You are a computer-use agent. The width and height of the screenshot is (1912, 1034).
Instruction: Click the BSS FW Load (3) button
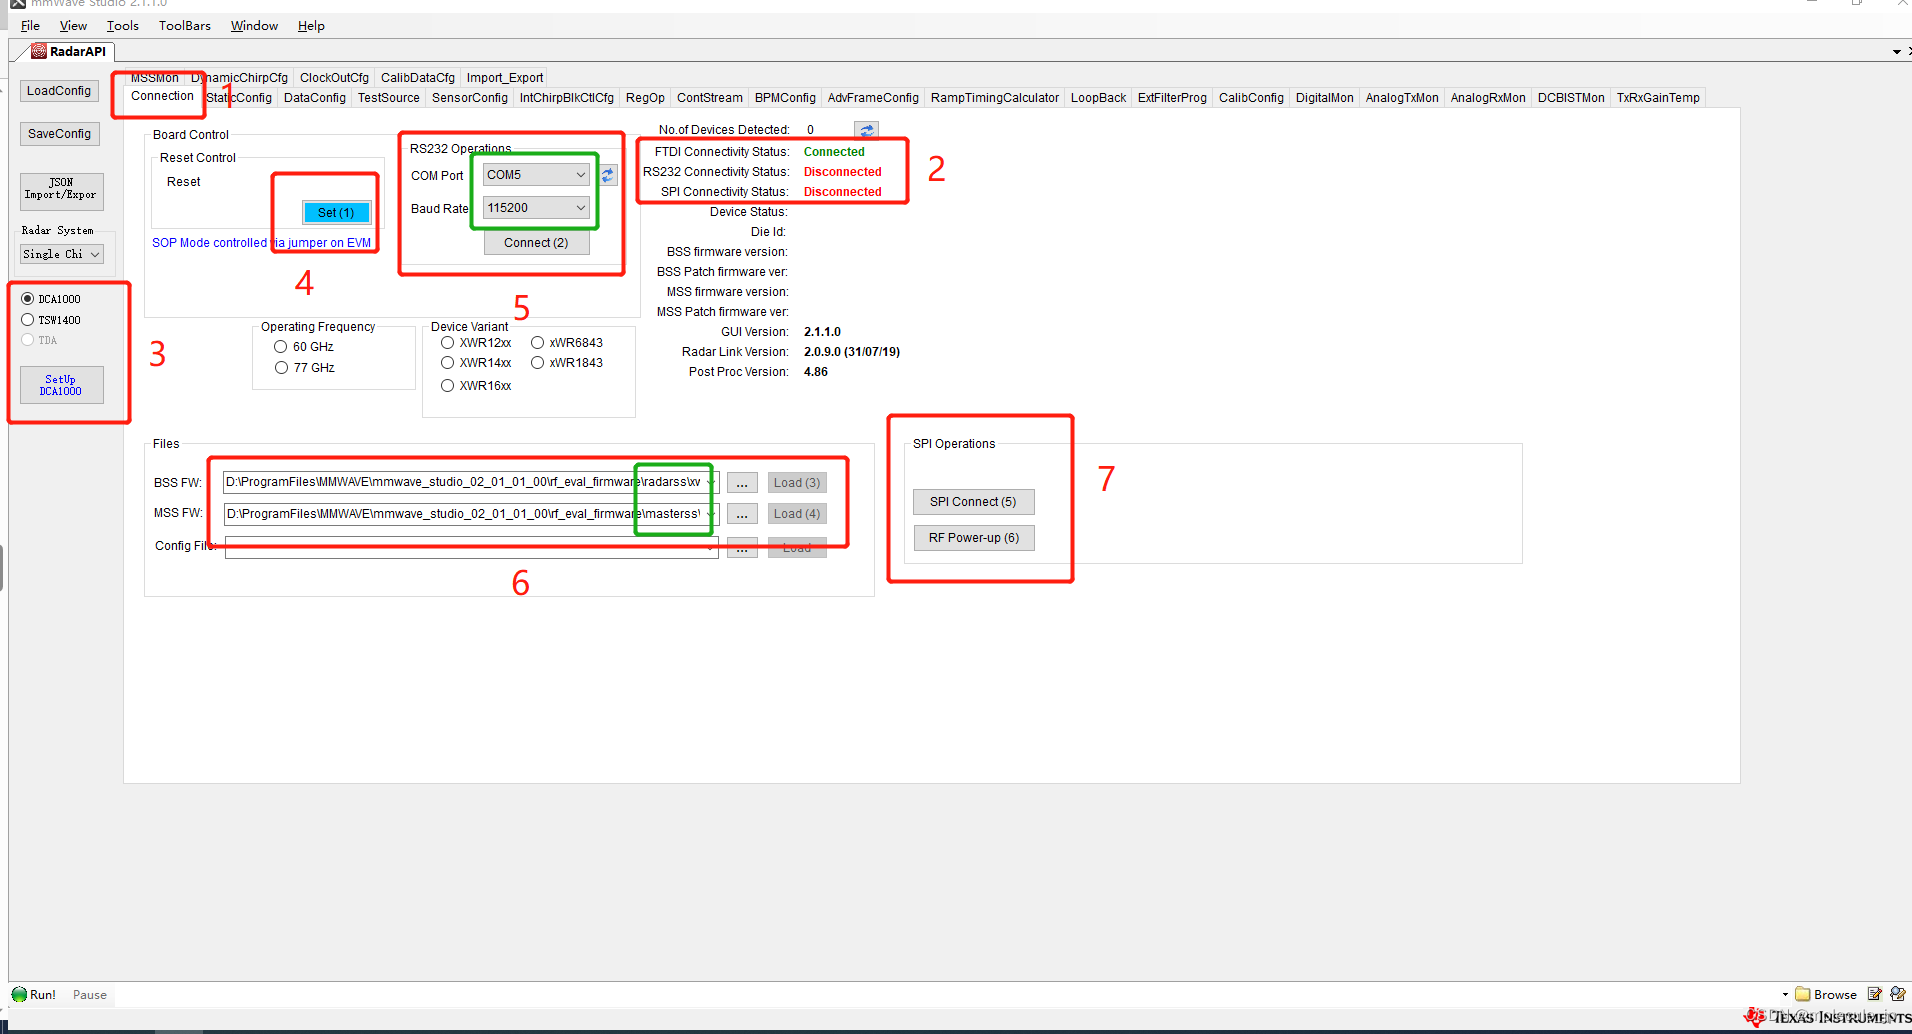[x=797, y=483]
